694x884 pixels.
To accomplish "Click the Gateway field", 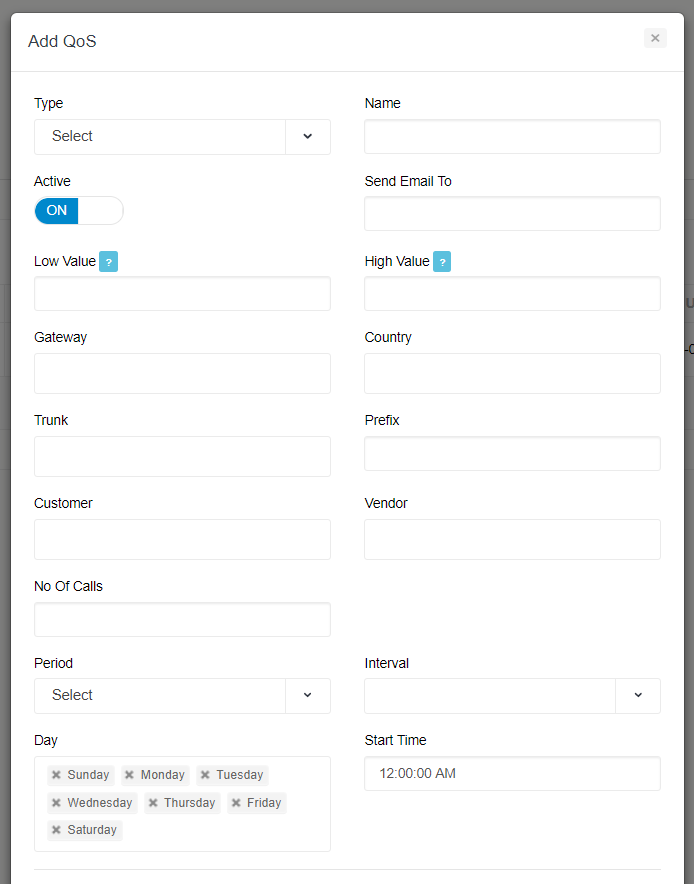I will (182, 373).
